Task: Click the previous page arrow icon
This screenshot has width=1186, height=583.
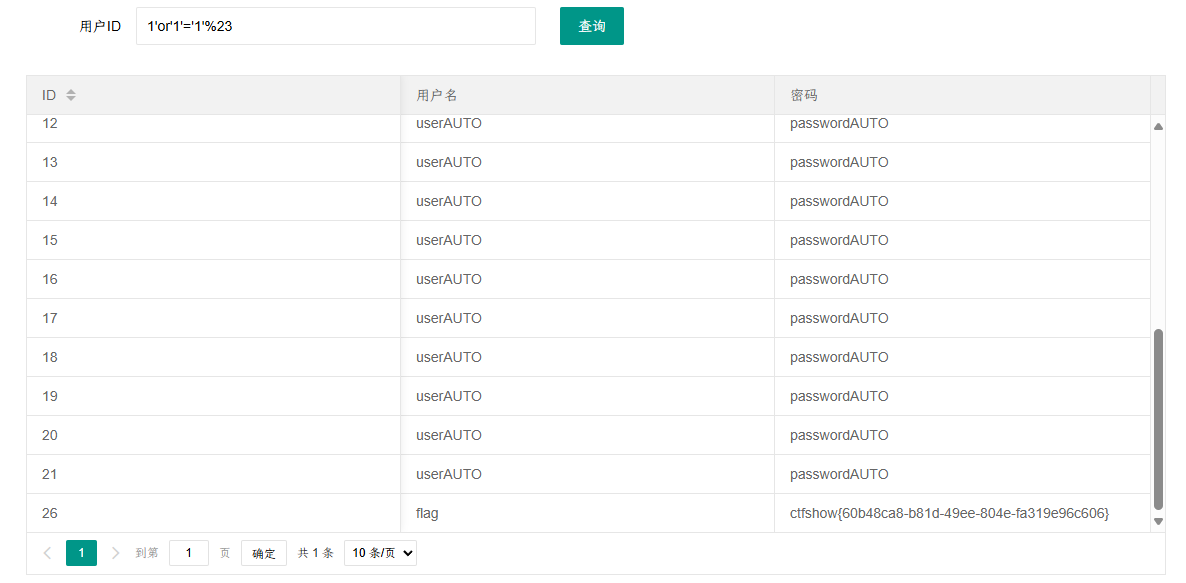Action: tap(47, 553)
